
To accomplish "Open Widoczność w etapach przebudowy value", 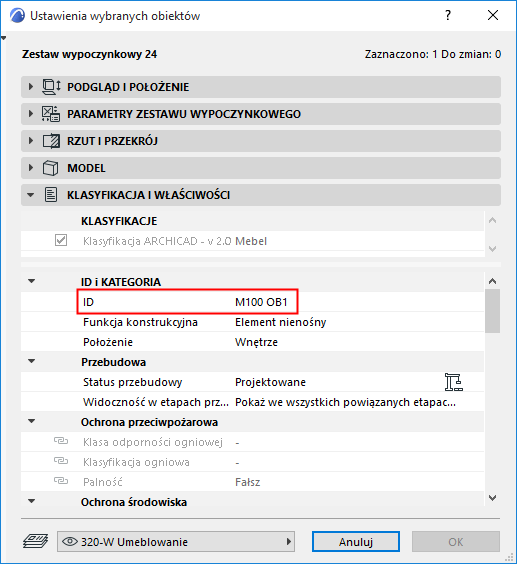I will tap(345, 402).
